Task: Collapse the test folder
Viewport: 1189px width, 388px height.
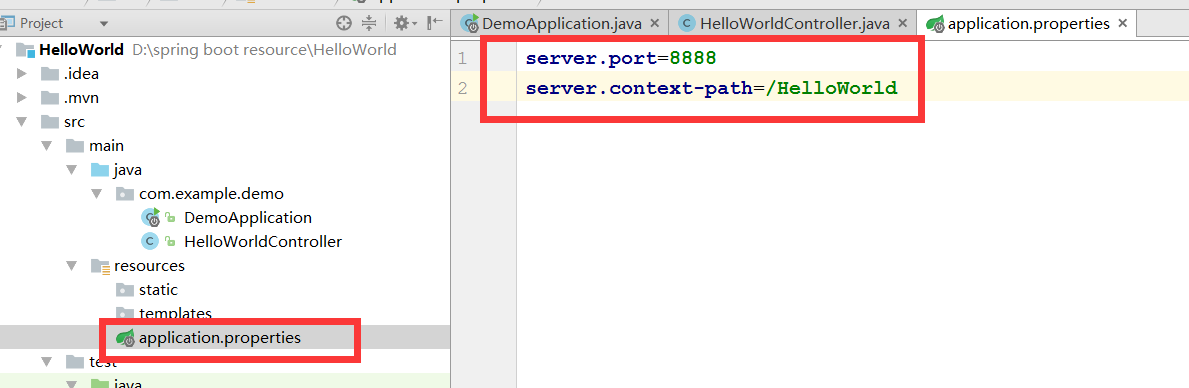Action: pyautogui.click(x=47, y=361)
